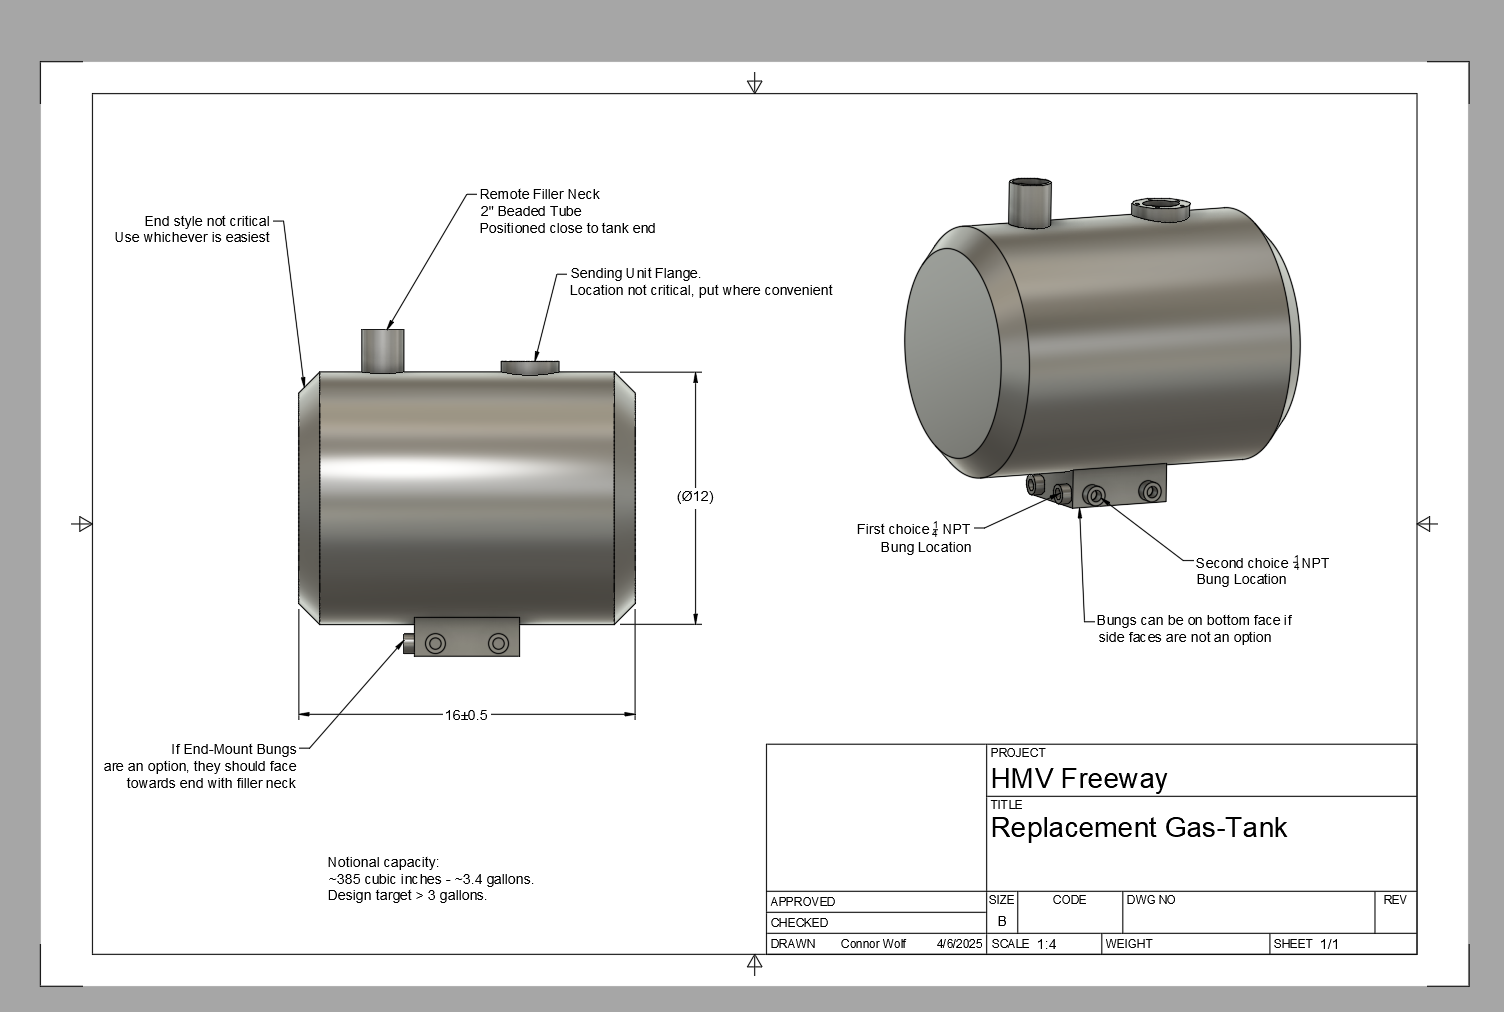This screenshot has width=1504, height=1012.
Task: Click the left center mark arrow on border
Action: [x=83, y=524]
